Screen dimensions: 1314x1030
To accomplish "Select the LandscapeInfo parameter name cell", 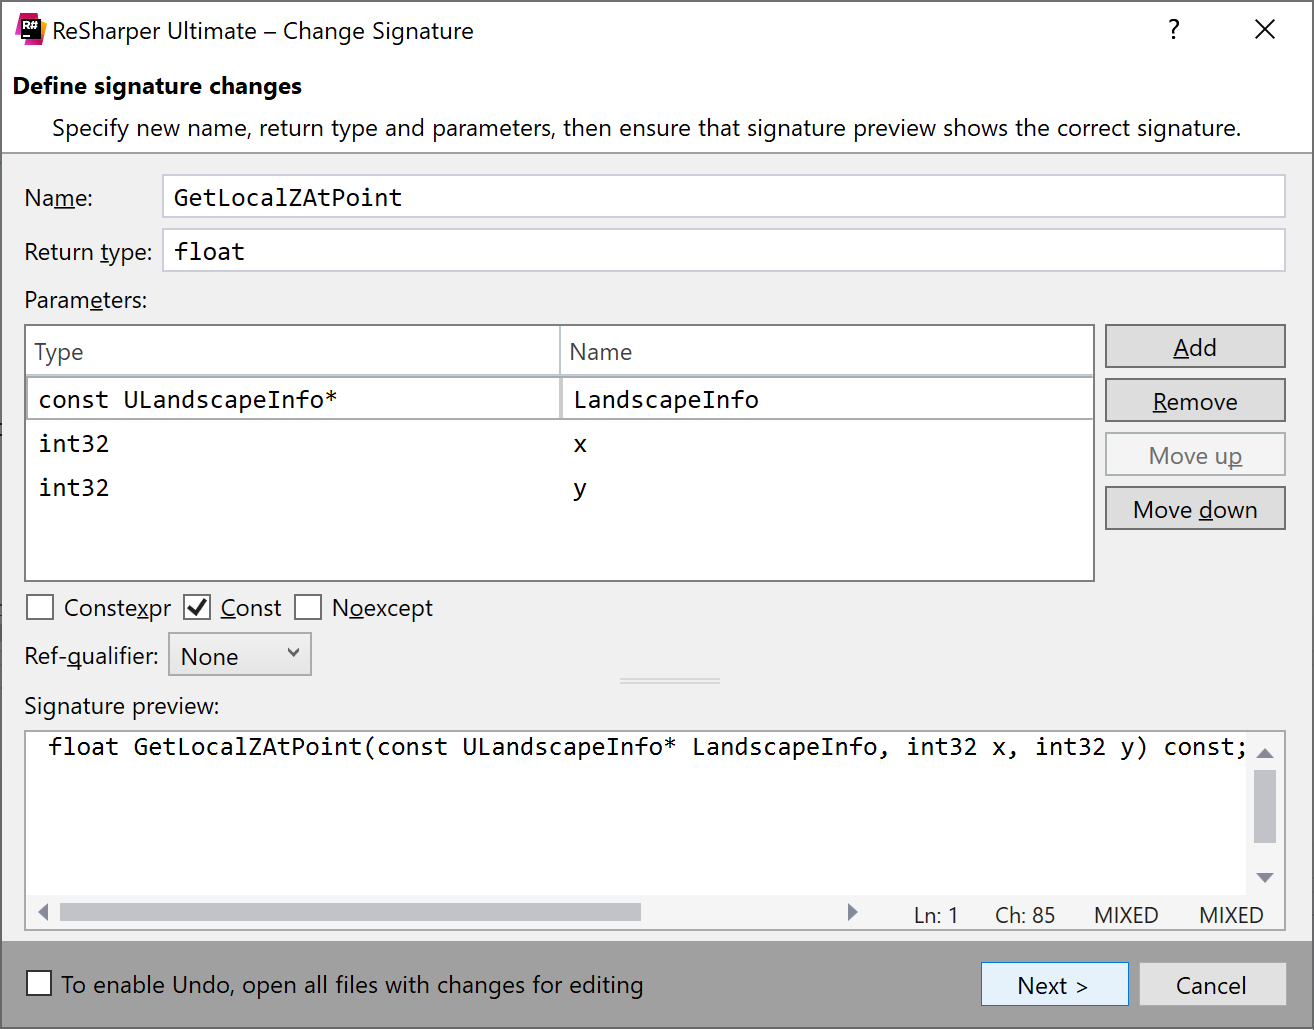I will pyautogui.click(x=827, y=399).
